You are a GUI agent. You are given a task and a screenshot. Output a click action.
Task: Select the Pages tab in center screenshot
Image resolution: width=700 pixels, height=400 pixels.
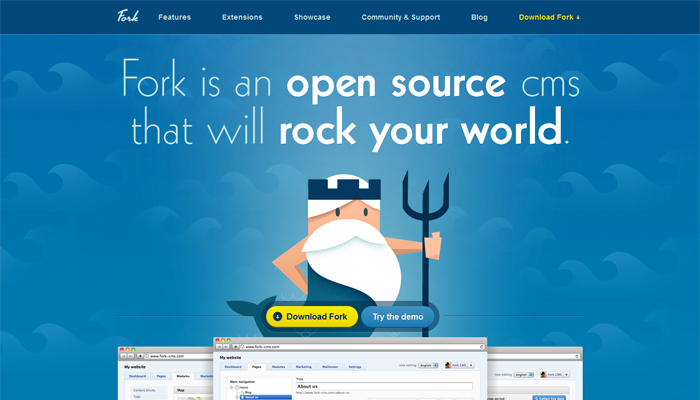(257, 367)
